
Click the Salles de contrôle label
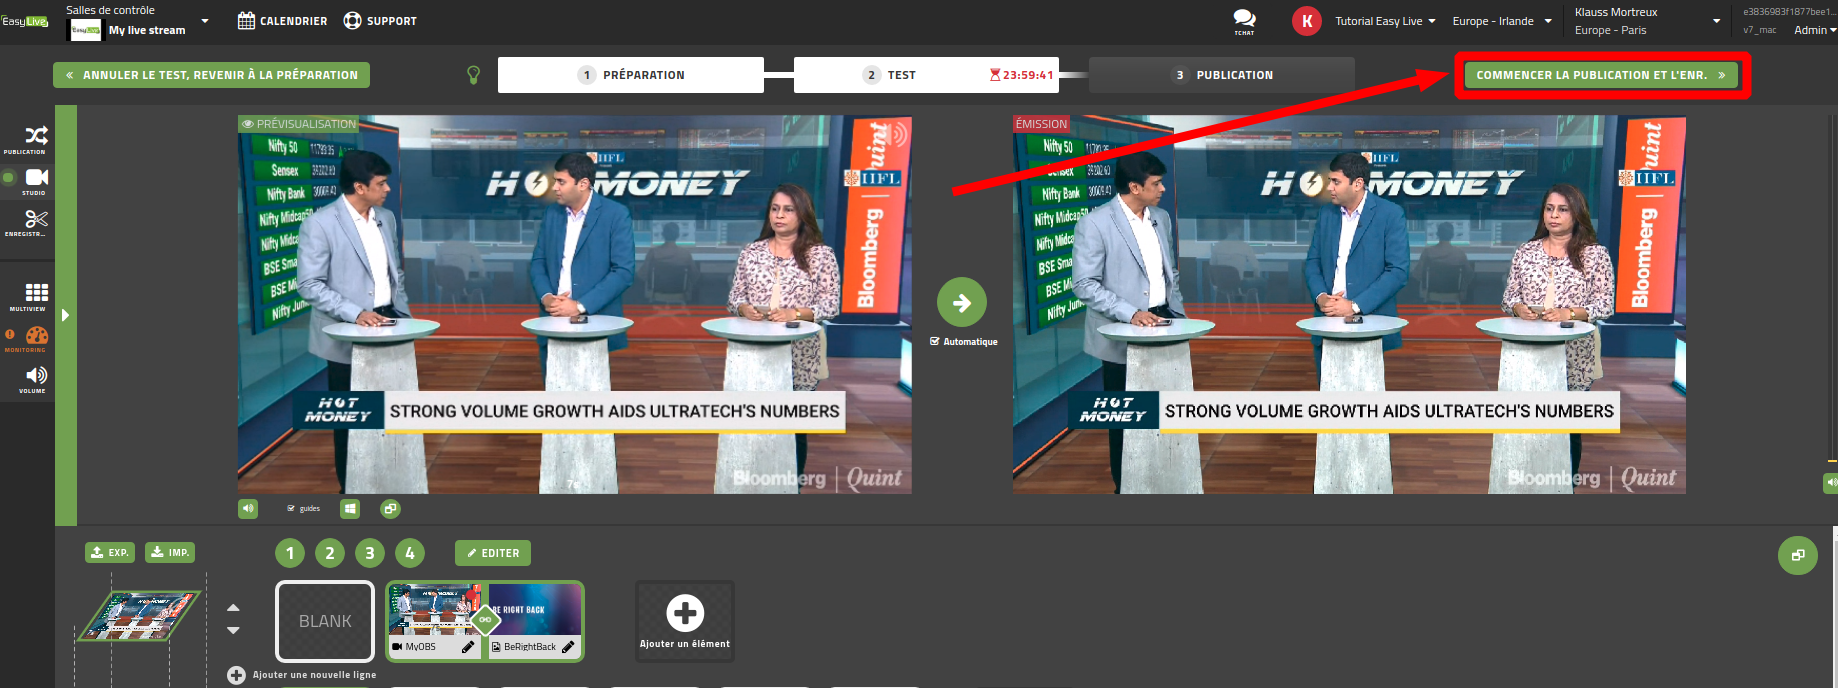tap(110, 10)
